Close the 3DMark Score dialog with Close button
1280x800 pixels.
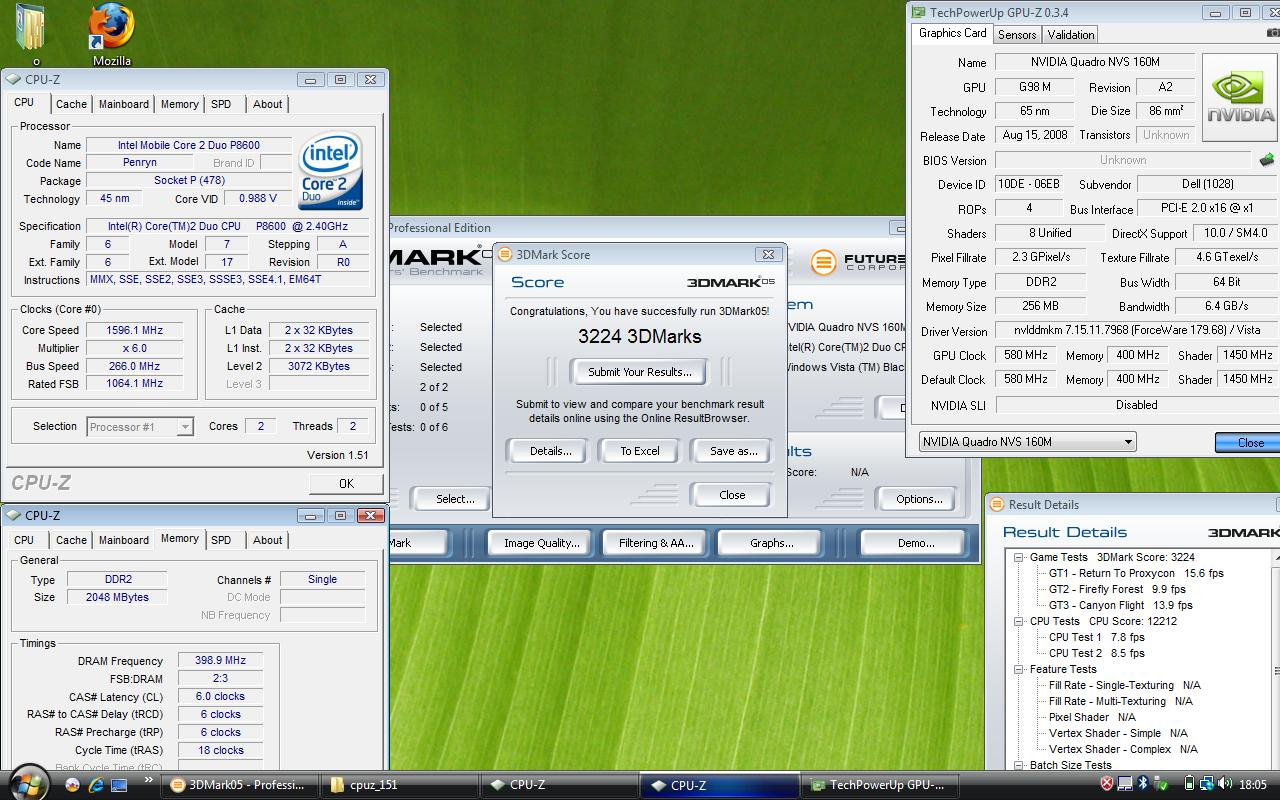pyautogui.click(x=732, y=495)
